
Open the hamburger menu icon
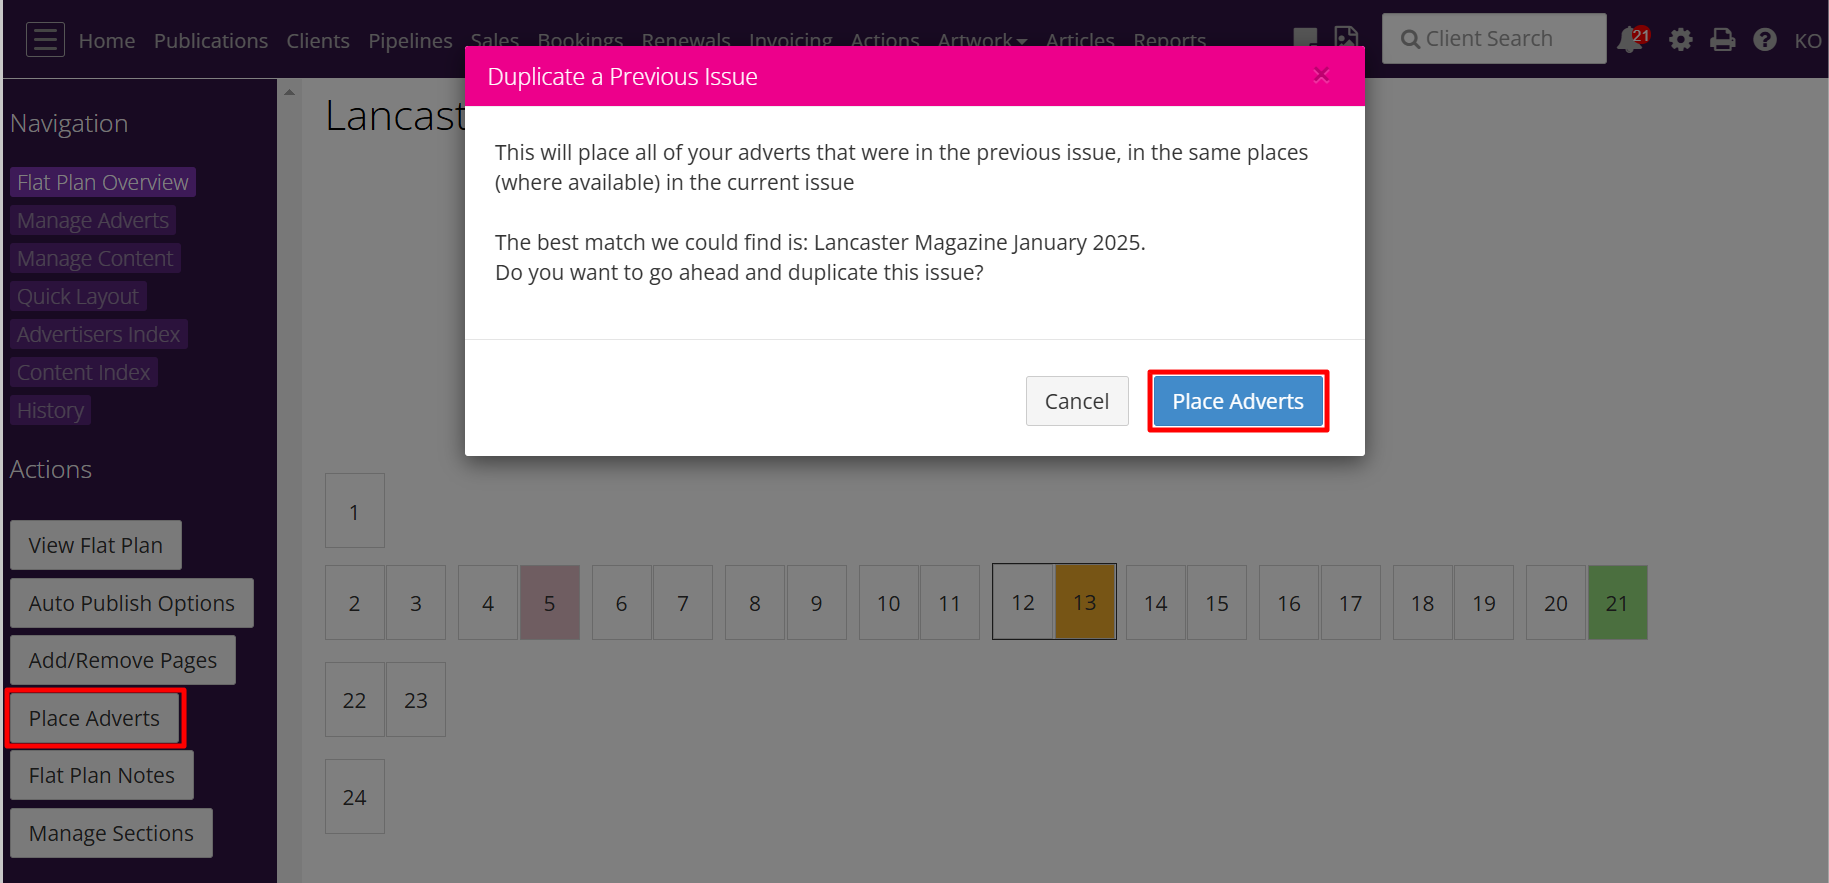coord(45,40)
